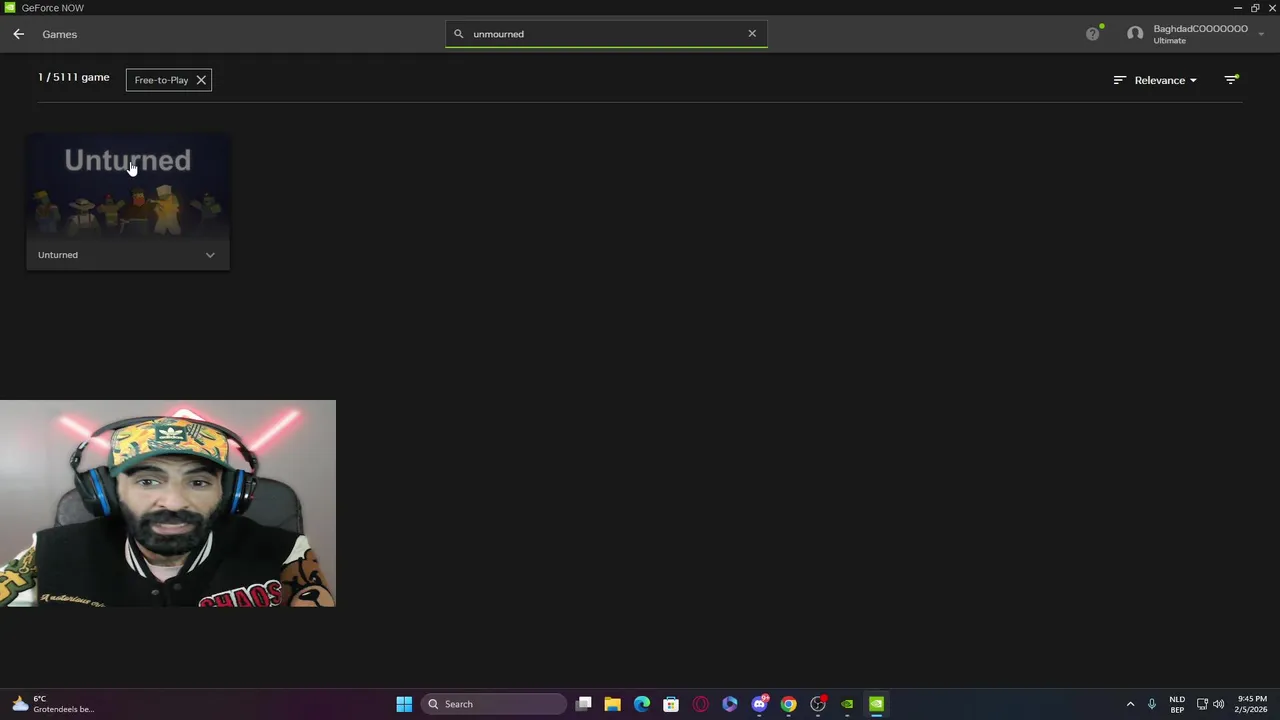Expand the BaghdadCOOOOOOOO account menu arrow
The height and width of the screenshot is (720, 1280).
(x=1261, y=34)
